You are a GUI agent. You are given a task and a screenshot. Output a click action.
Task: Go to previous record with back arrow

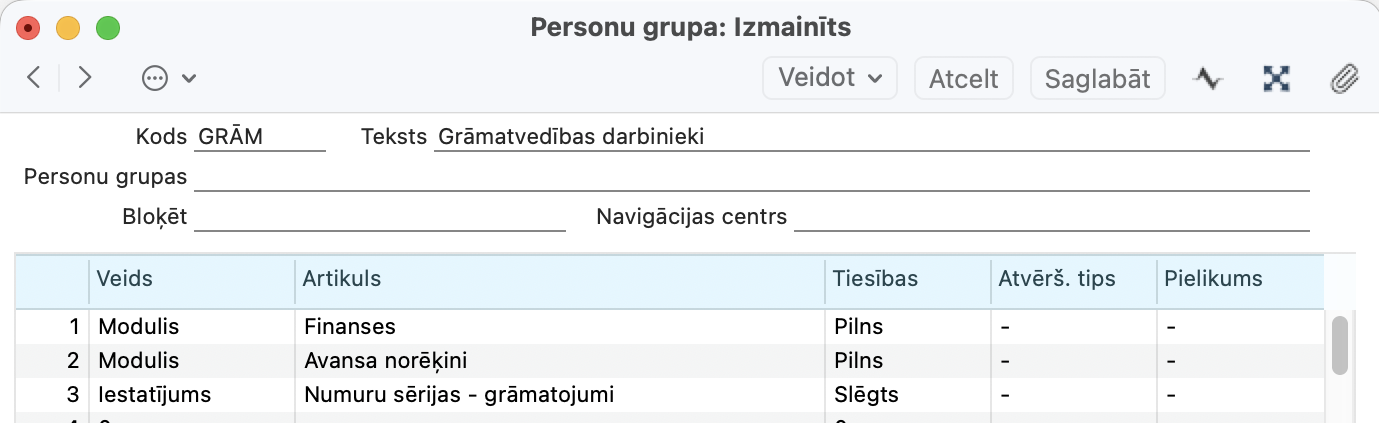point(34,78)
